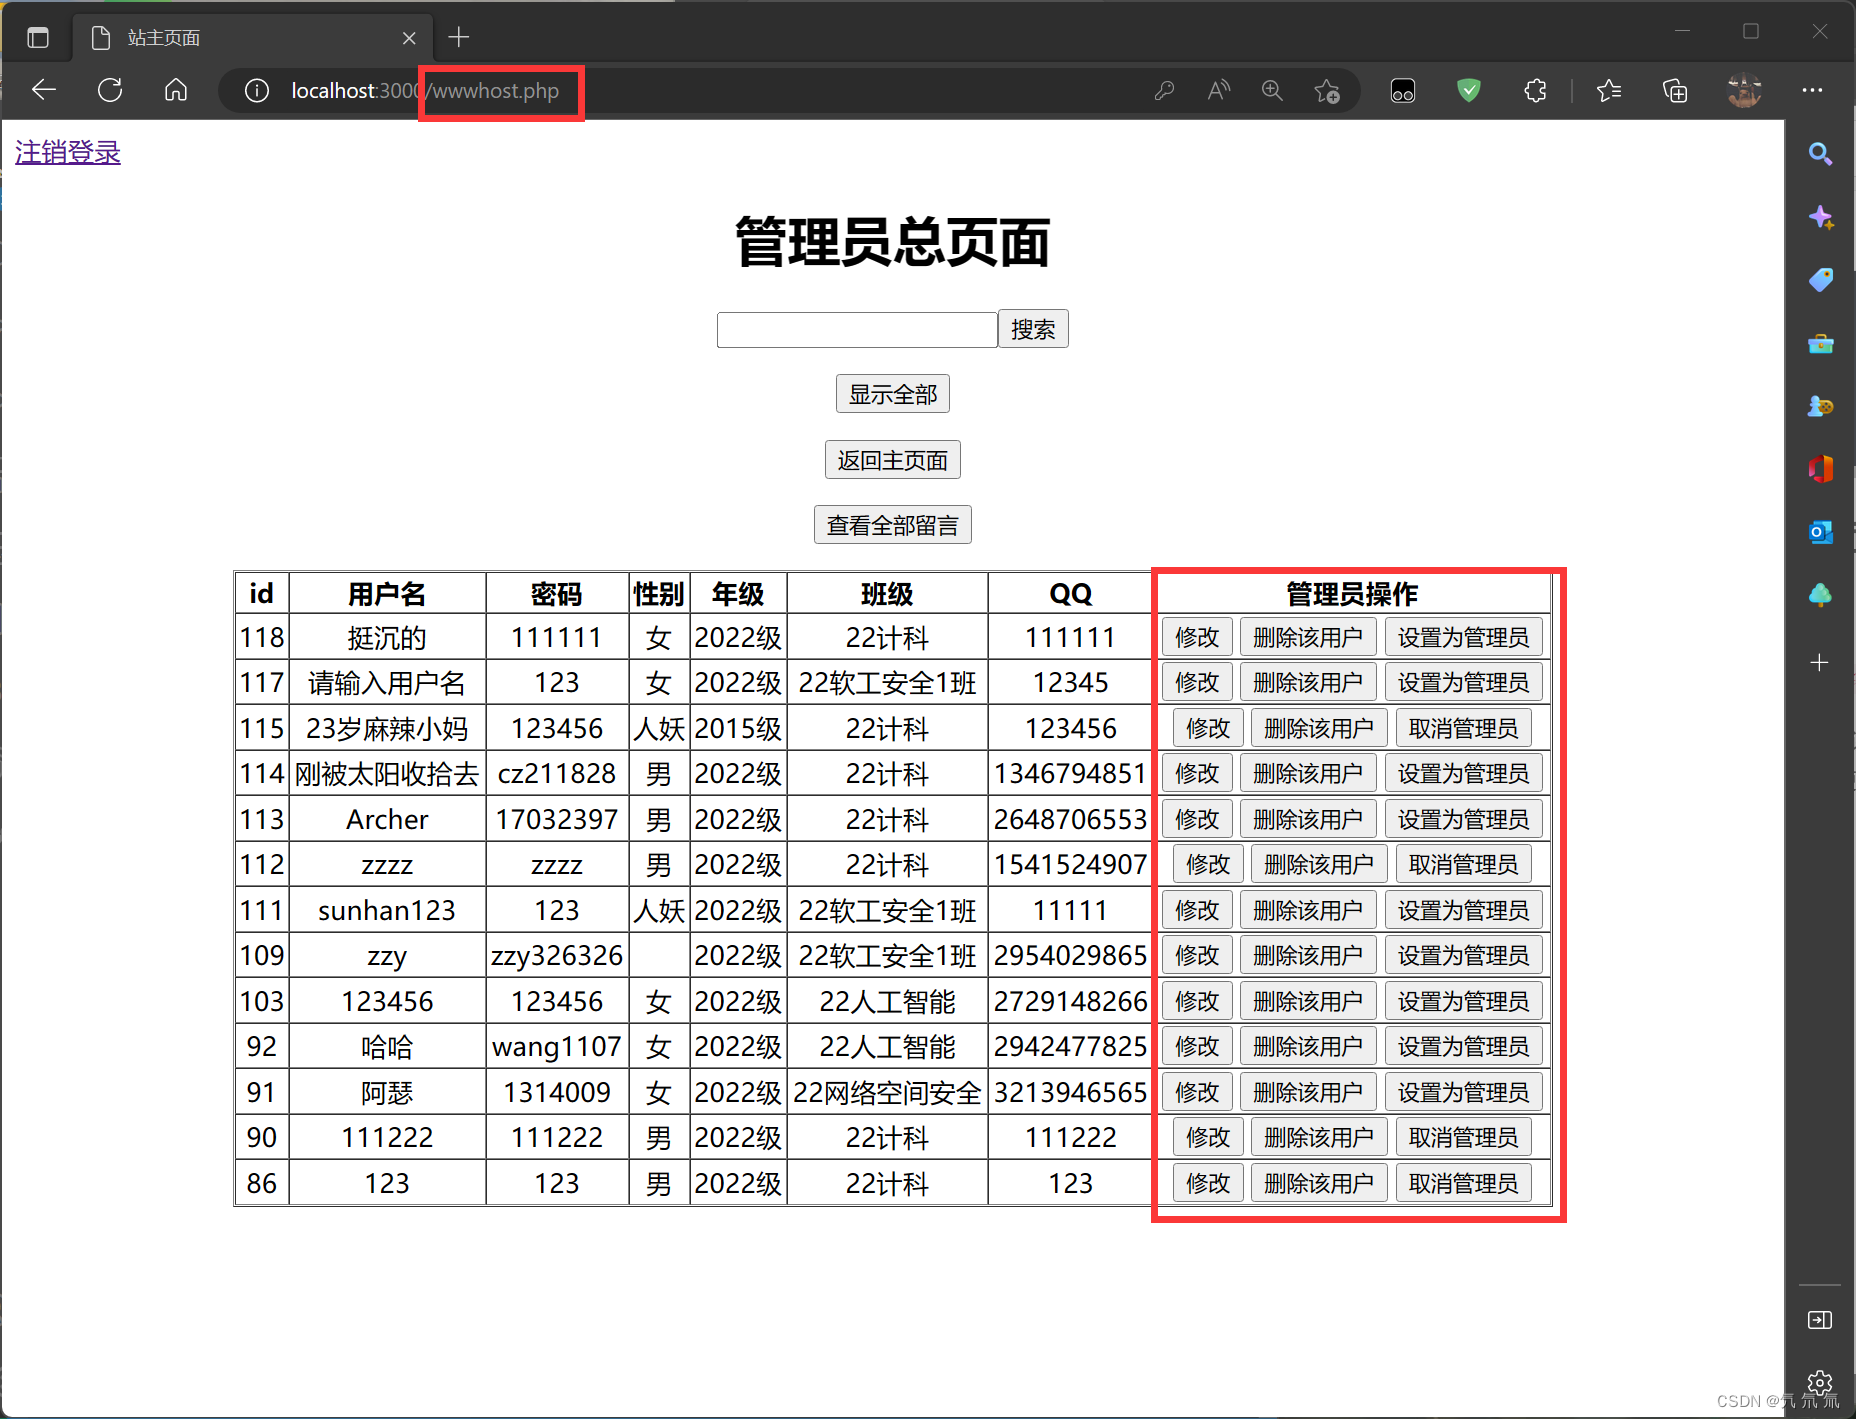Open the green tree sidebar icon
This screenshot has height=1419, width=1856.
click(1820, 595)
